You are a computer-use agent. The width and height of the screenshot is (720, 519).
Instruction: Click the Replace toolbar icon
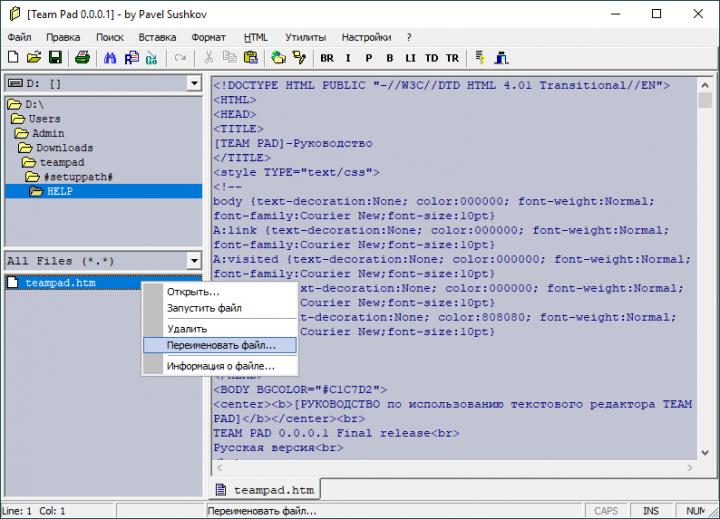(131, 58)
